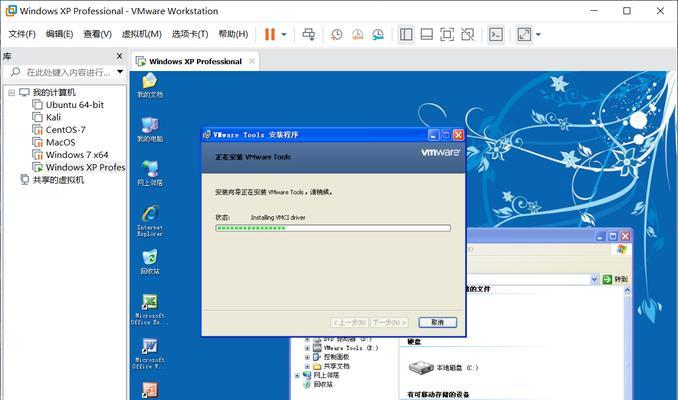Switch to the Windows XP Professional tab
678x400 pixels.
point(195,61)
